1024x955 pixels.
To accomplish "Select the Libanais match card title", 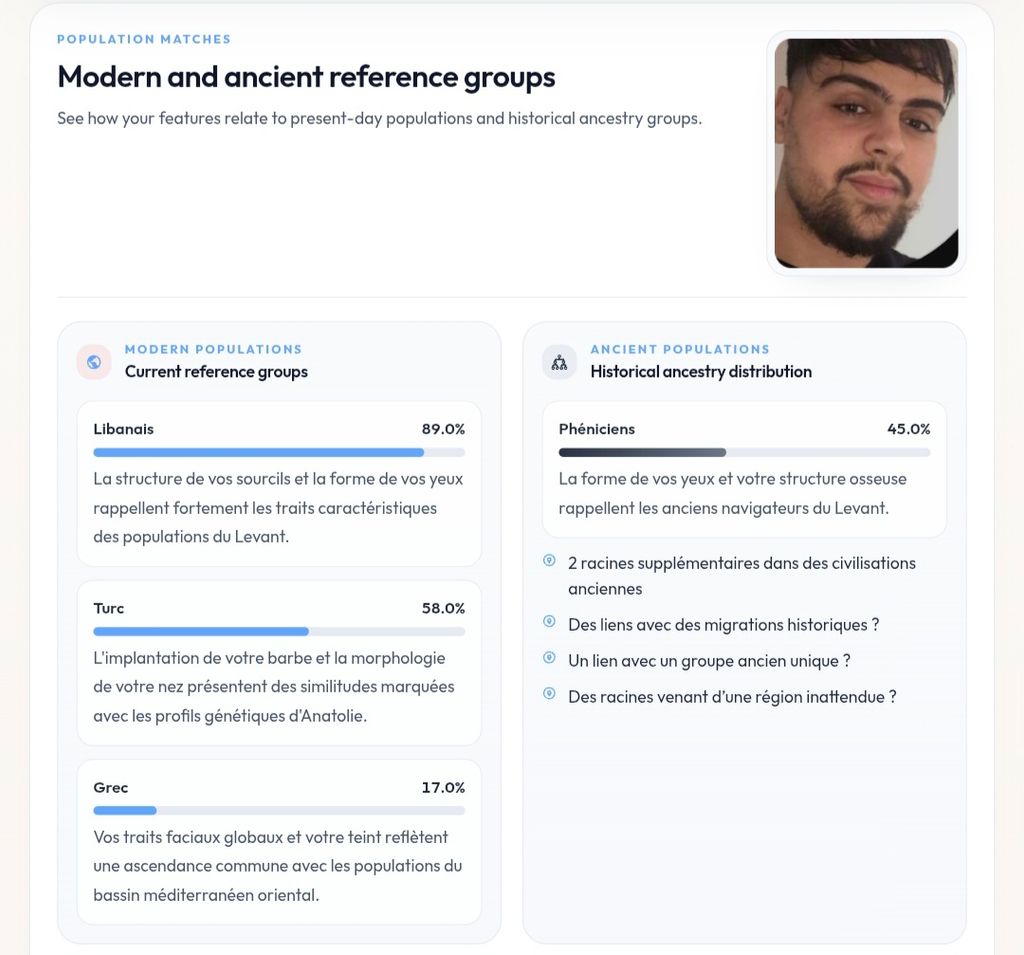I will click(x=123, y=429).
